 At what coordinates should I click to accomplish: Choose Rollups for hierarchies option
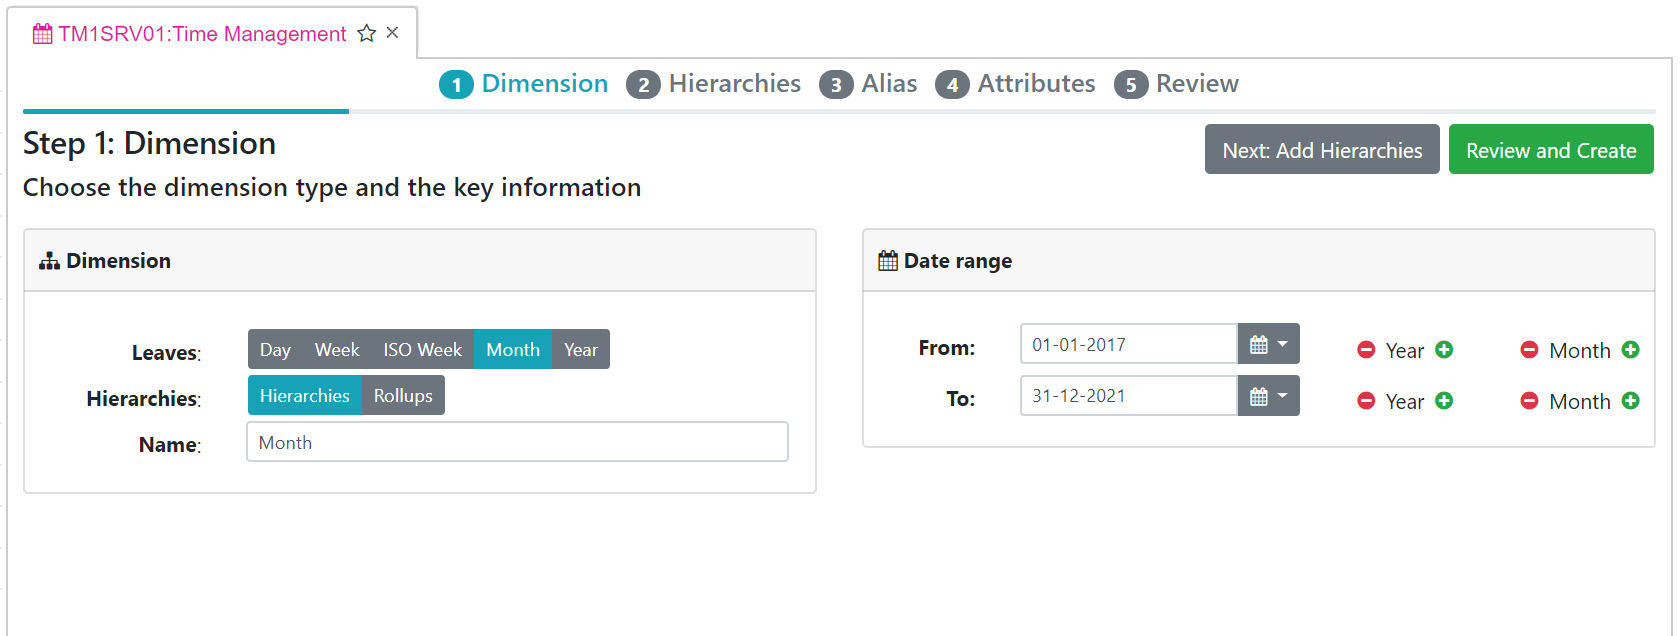(403, 396)
